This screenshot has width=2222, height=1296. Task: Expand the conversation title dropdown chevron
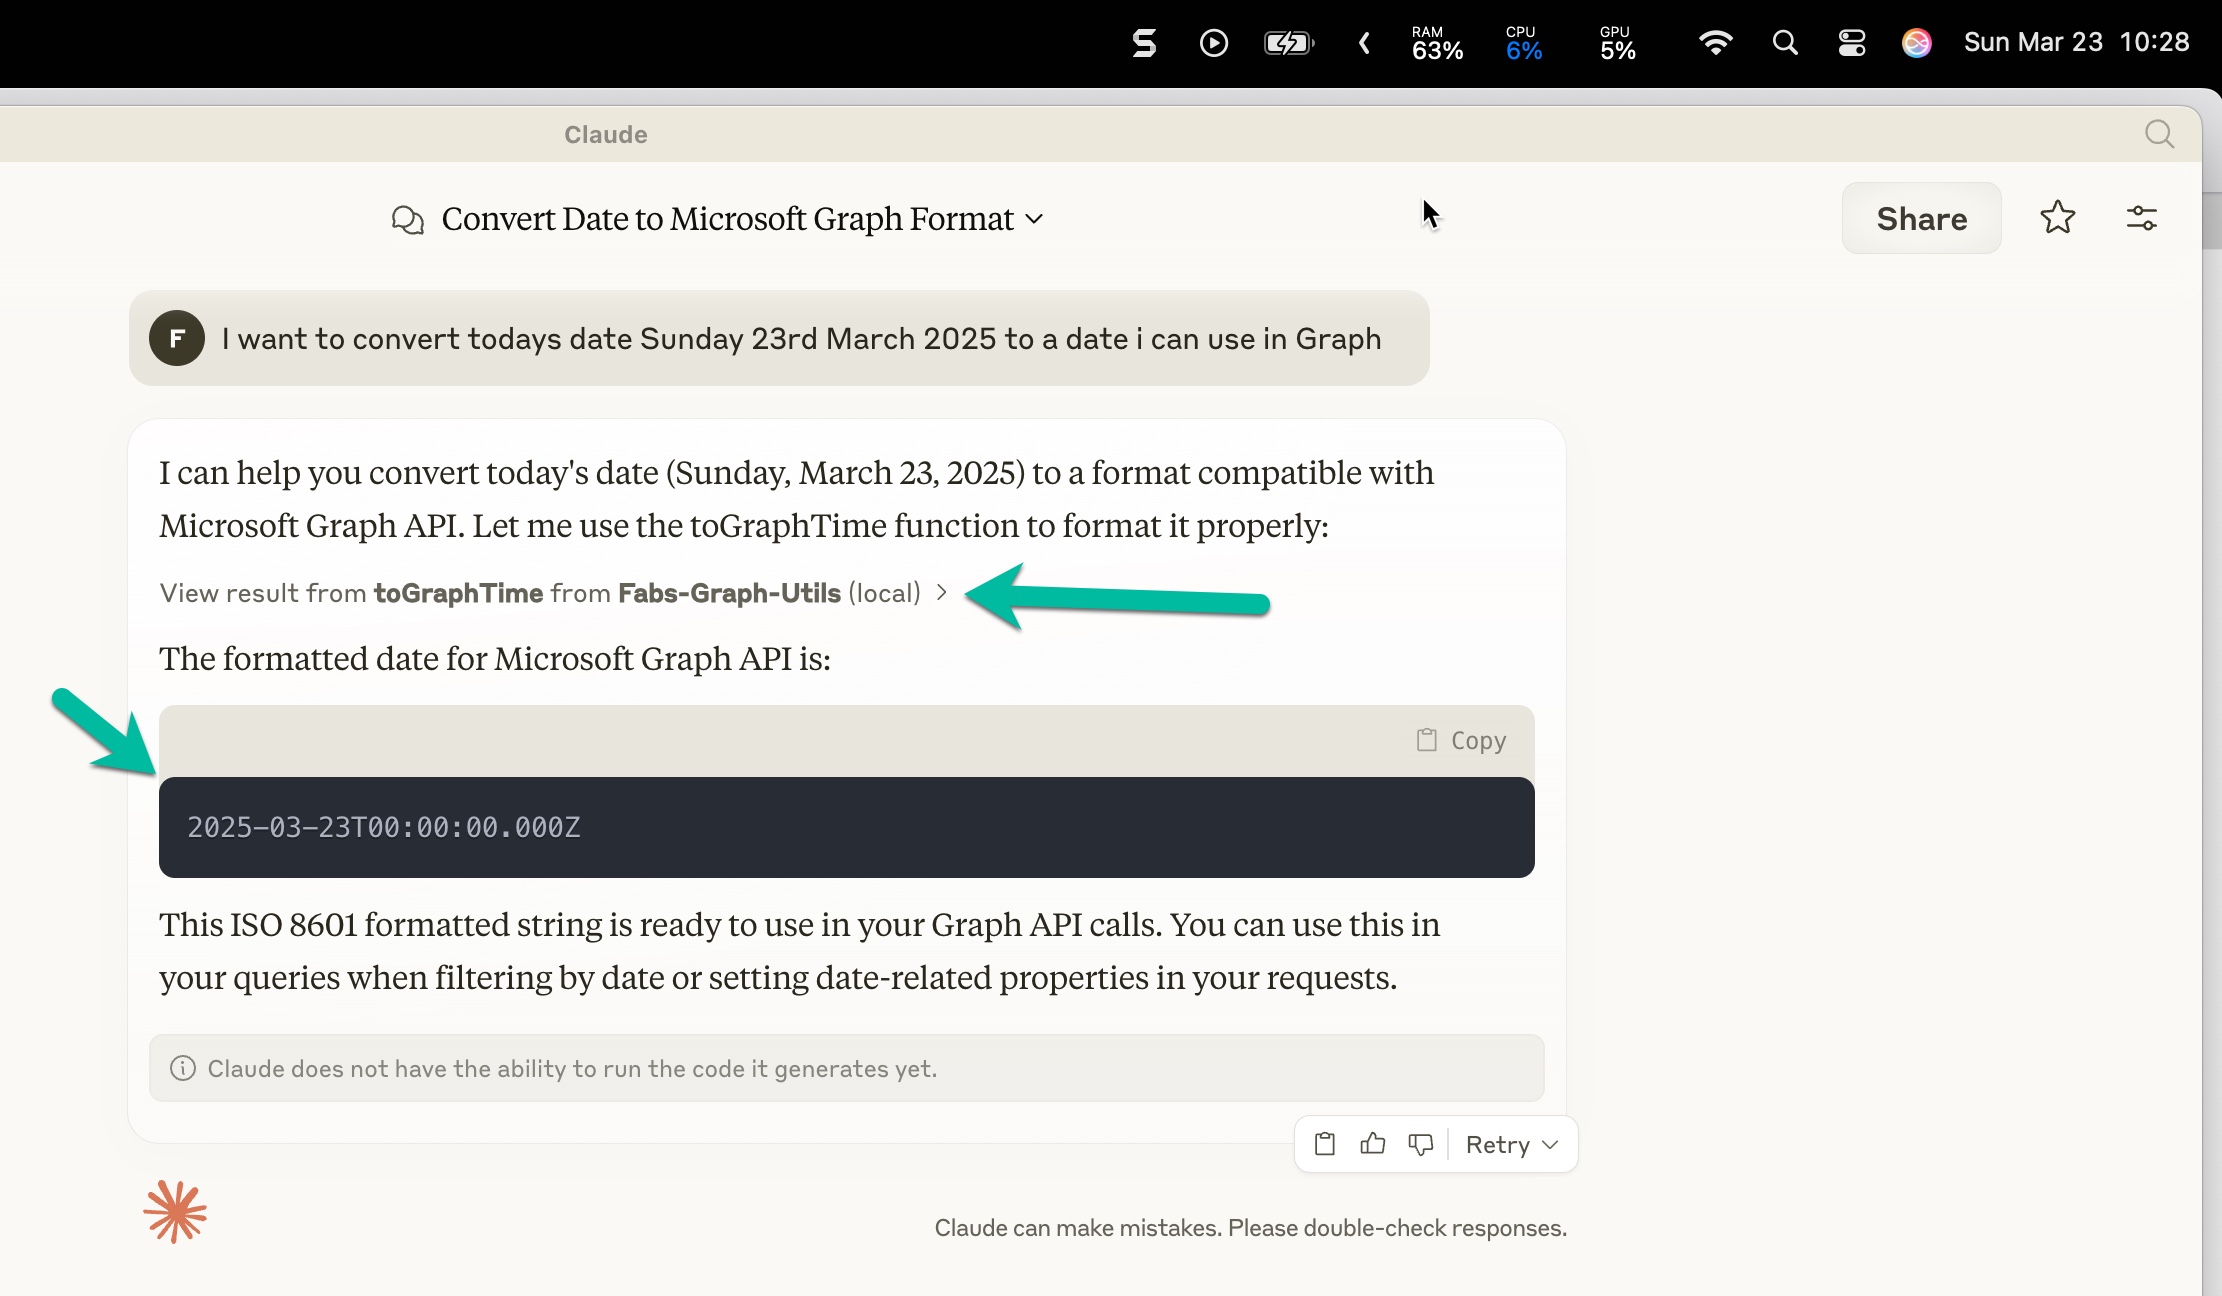(x=1035, y=219)
